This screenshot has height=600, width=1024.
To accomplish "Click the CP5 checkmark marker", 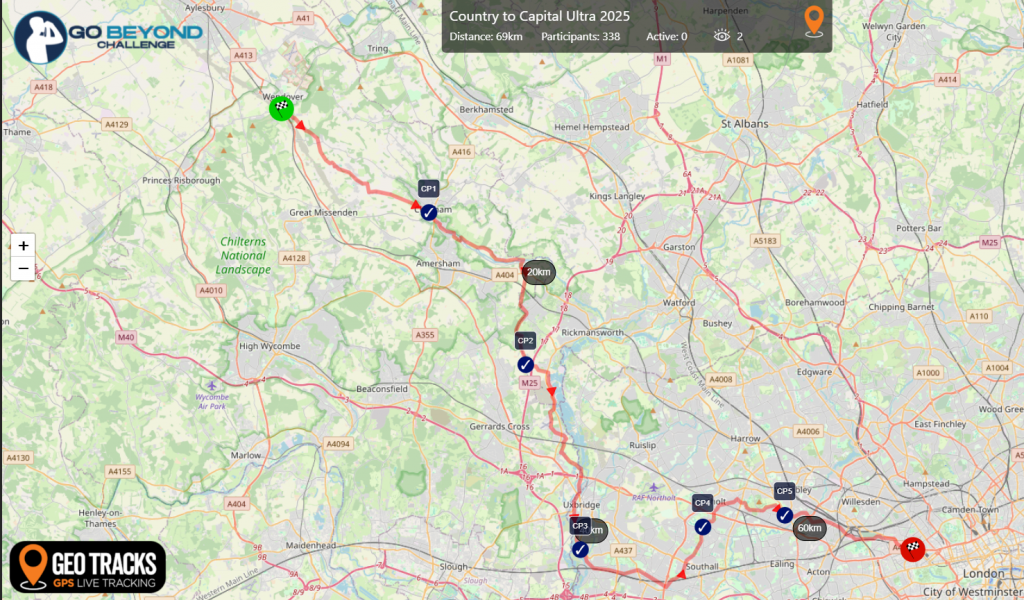I will pyautogui.click(x=784, y=515).
